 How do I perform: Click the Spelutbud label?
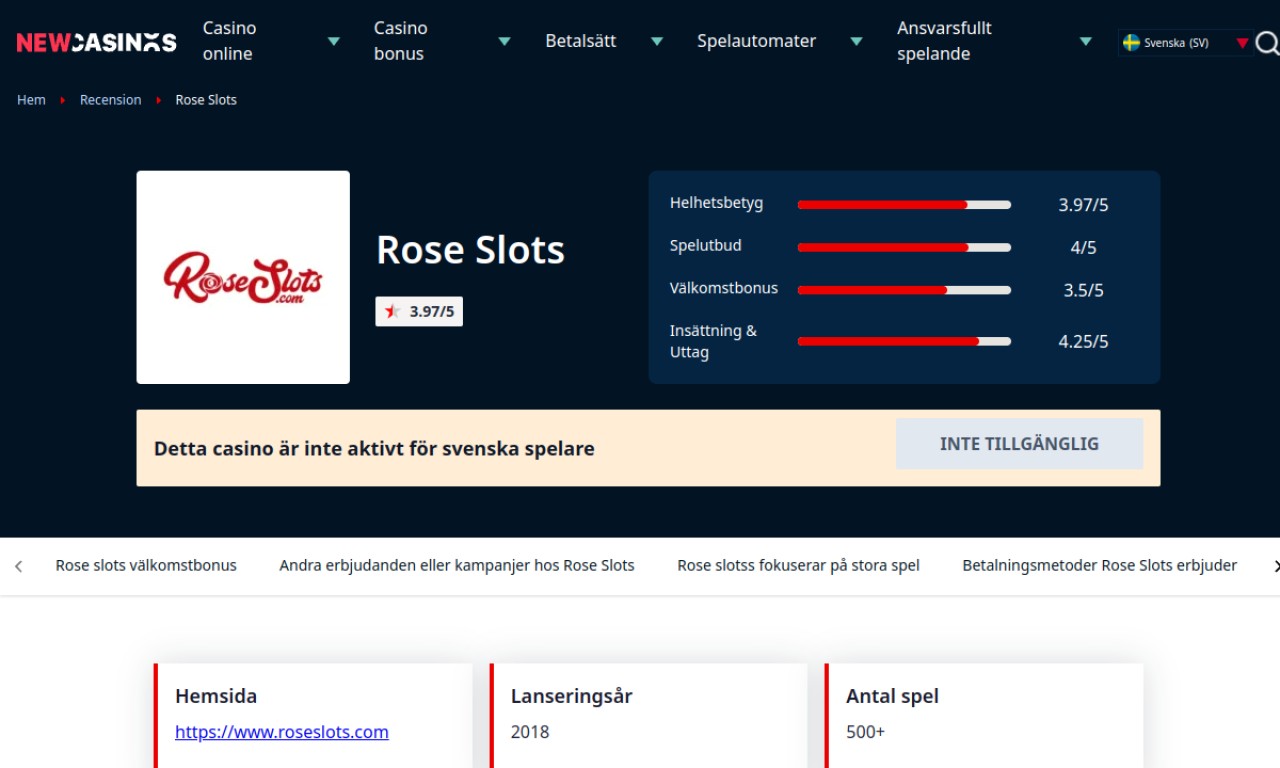(x=706, y=245)
